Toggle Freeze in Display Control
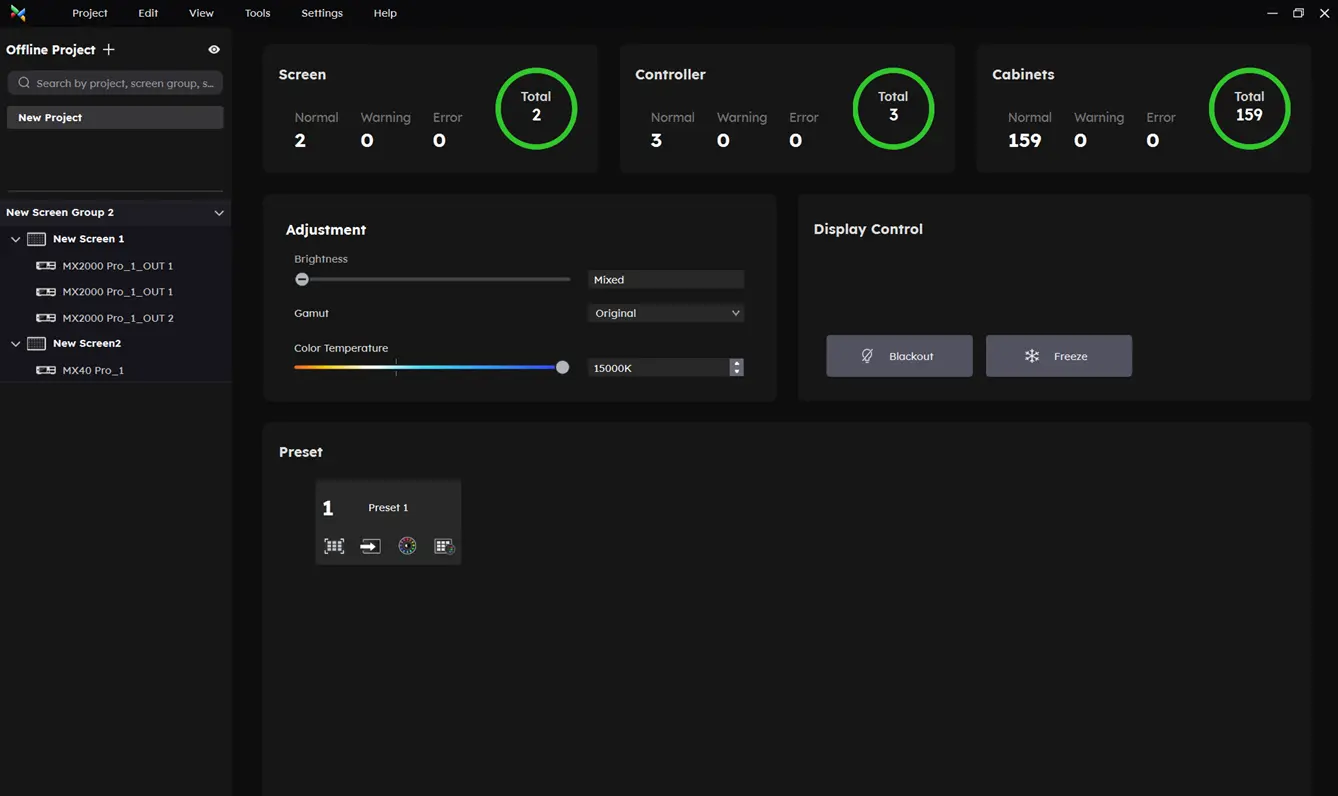 [1058, 356]
